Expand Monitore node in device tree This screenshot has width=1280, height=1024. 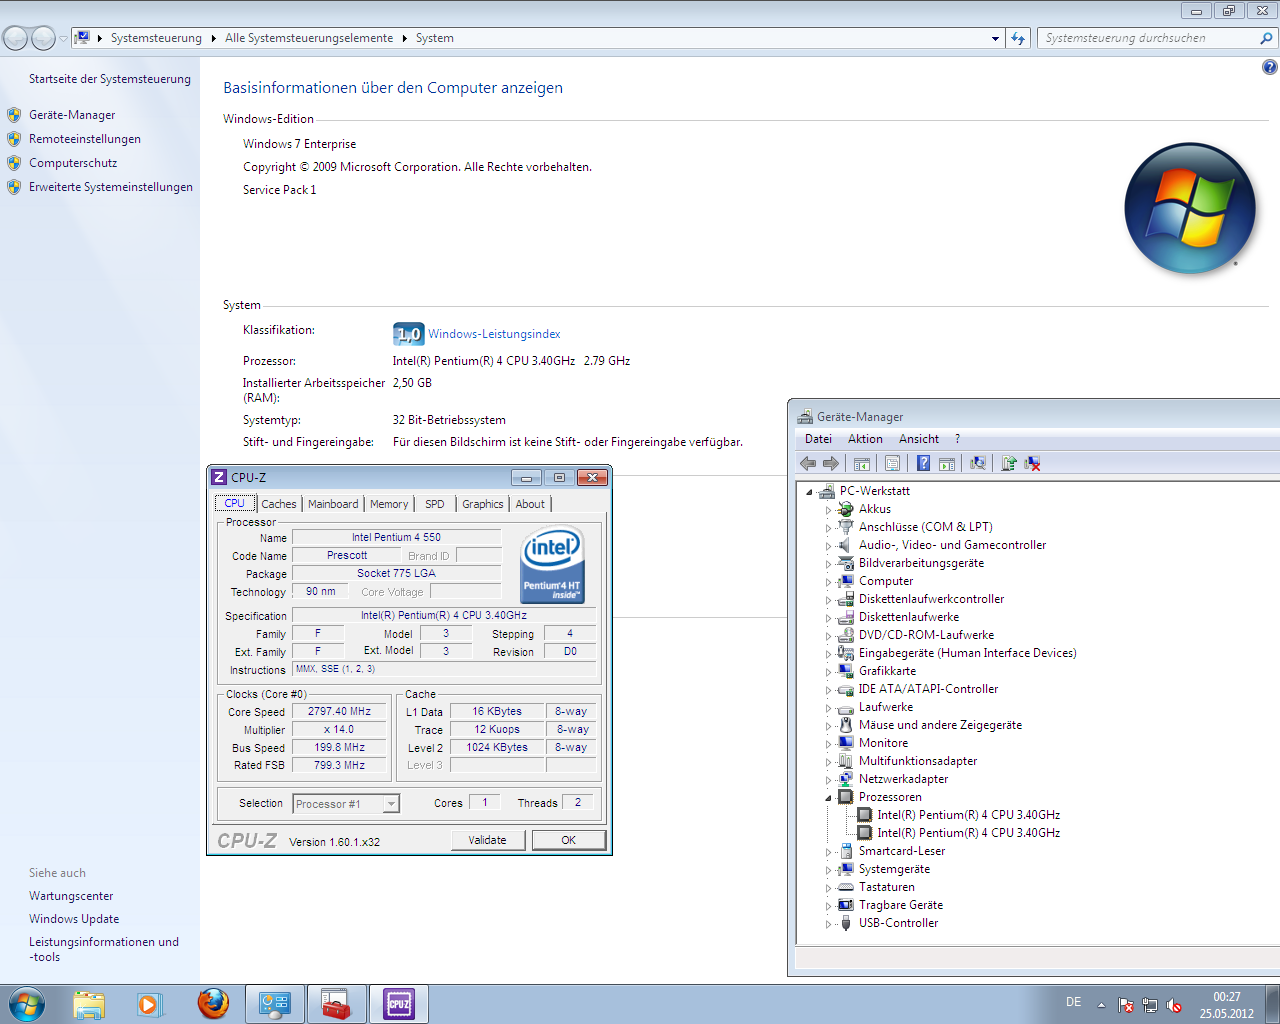click(x=828, y=743)
